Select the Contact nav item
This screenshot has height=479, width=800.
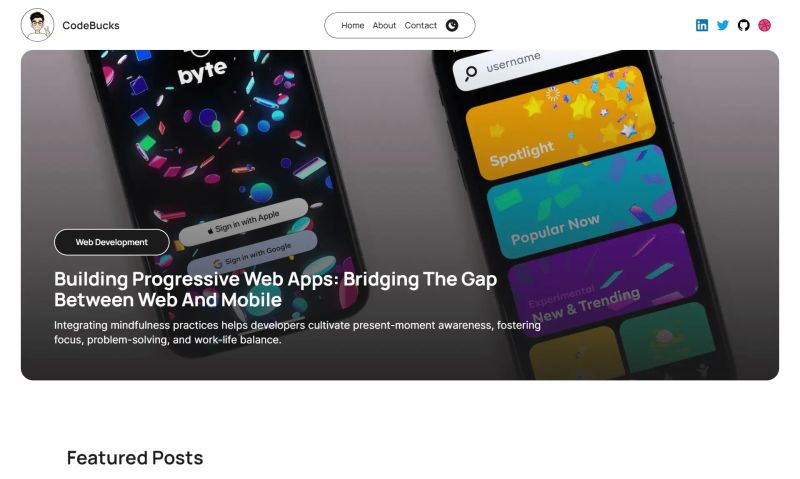[x=420, y=26]
